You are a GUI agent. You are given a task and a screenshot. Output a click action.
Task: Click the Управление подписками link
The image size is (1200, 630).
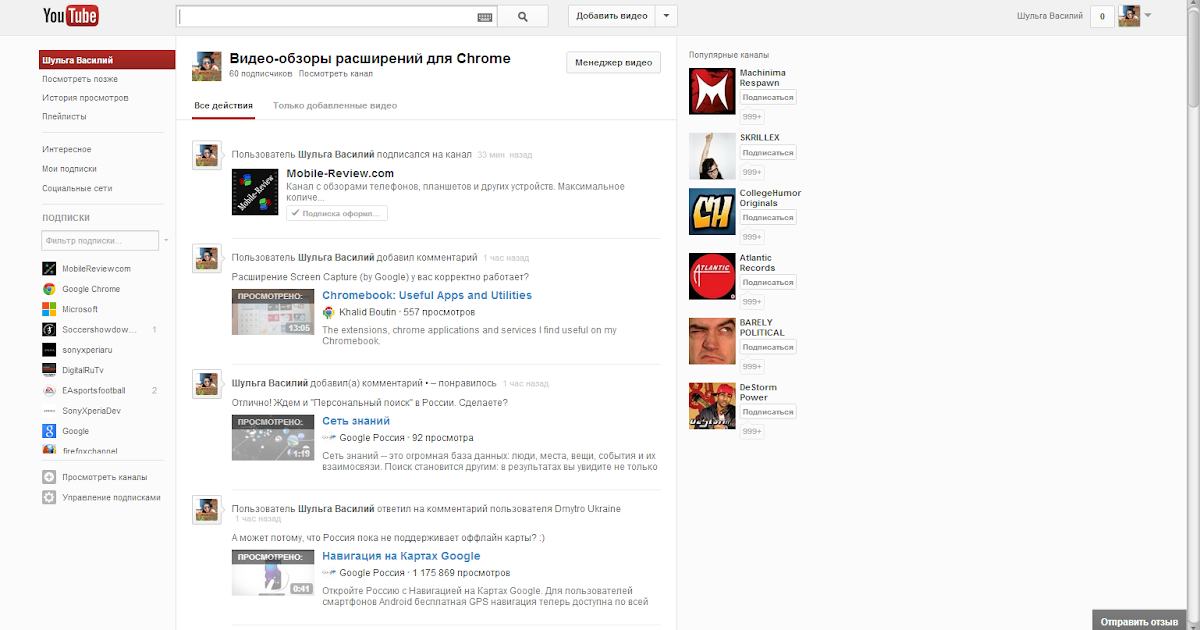coord(111,497)
